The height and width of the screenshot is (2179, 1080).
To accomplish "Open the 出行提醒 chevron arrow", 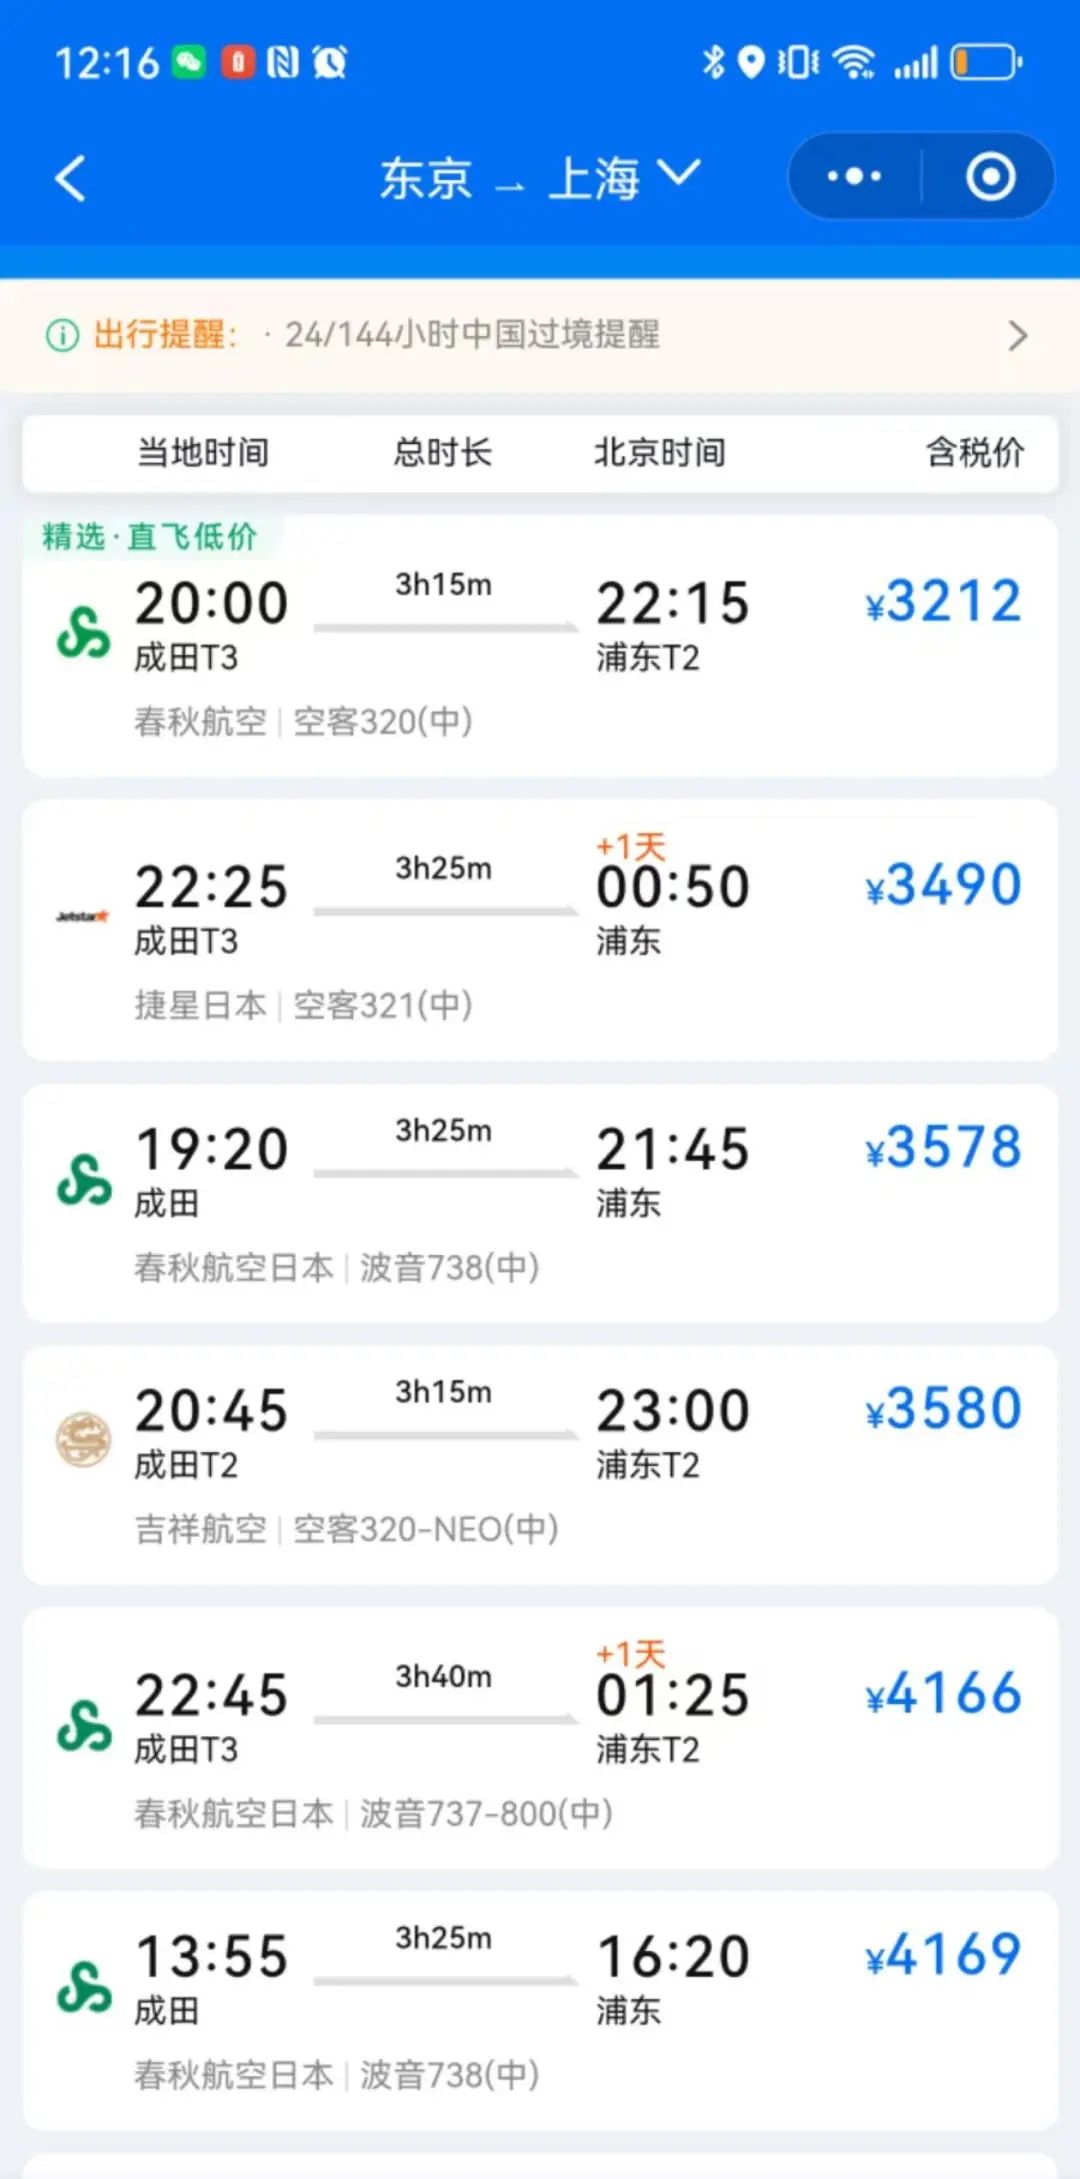I will 1018,335.
